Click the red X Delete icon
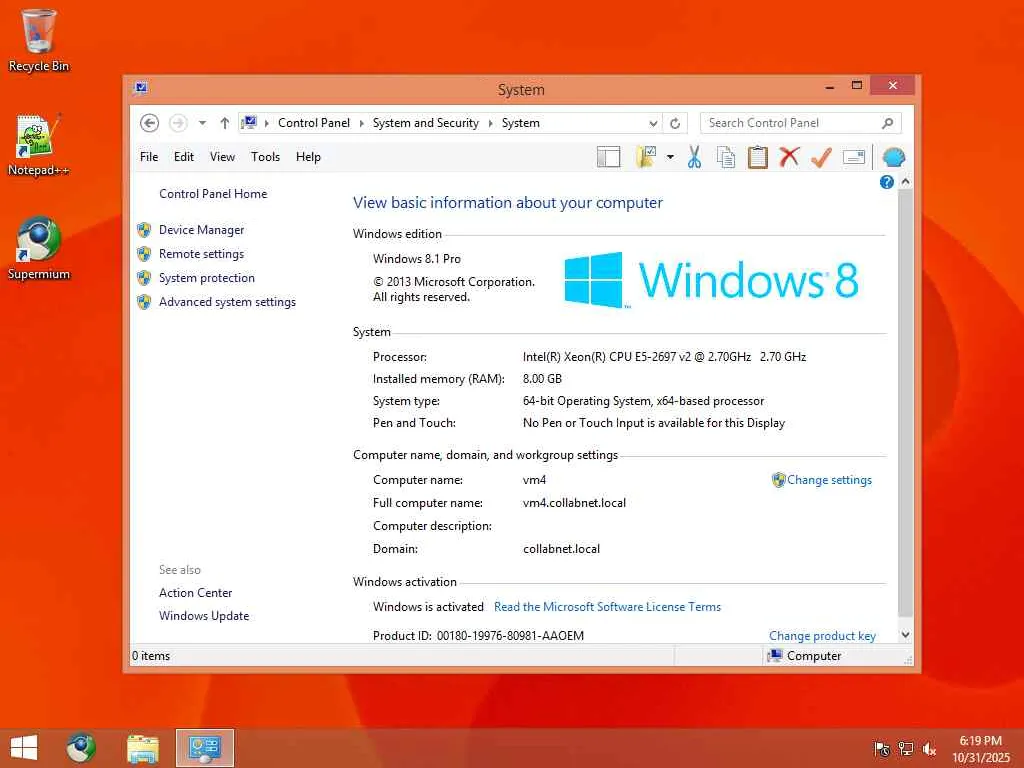1024x768 pixels. (790, 157)
